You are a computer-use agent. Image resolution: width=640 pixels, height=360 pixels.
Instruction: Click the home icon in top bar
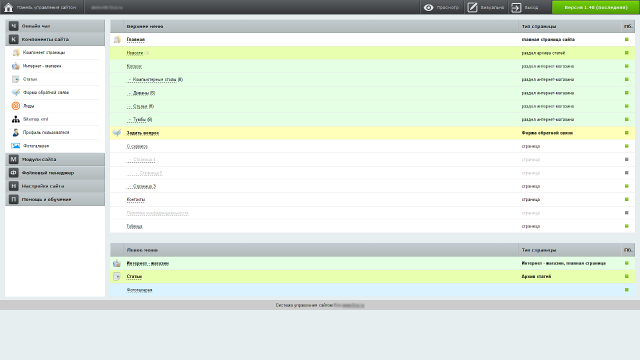(8, 7)
